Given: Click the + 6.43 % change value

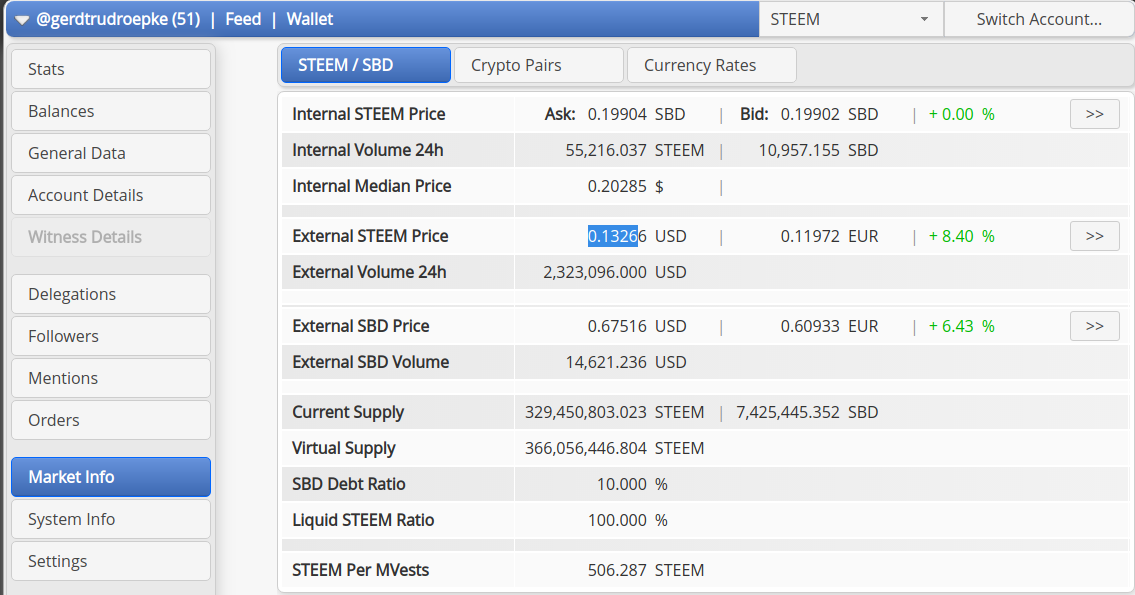Looking at the screenshot, I should point(962,326).
